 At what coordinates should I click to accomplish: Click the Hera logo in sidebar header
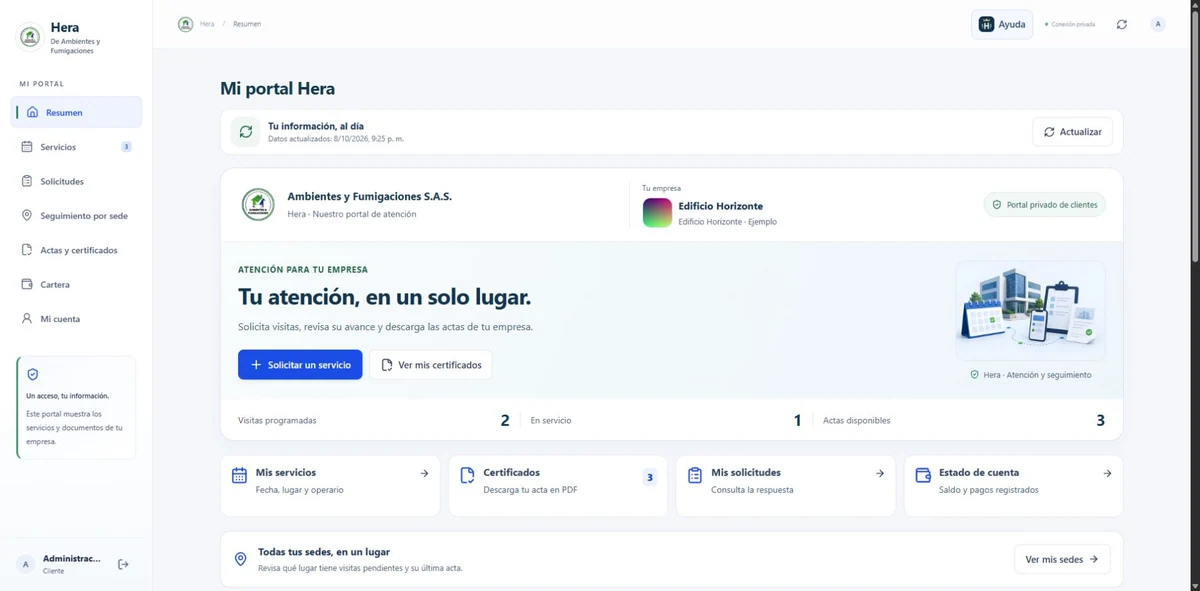point(30,37)
